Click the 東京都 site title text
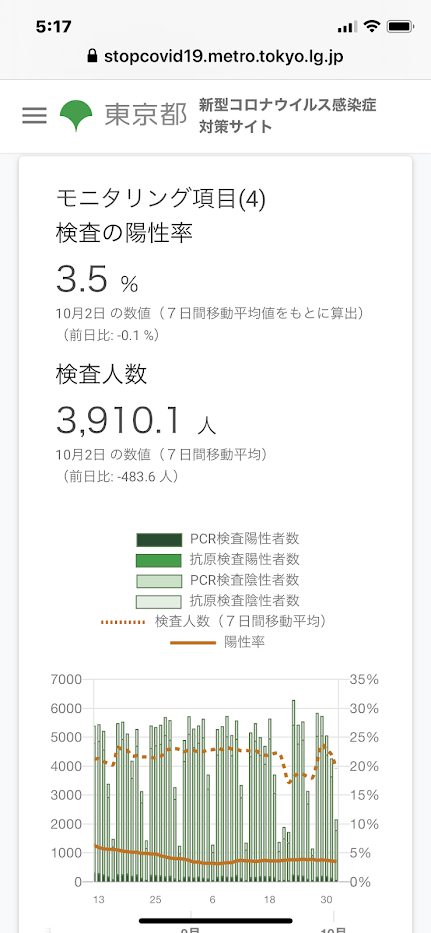This screenshot has height=933, width=431. click(x=146, y=115)
